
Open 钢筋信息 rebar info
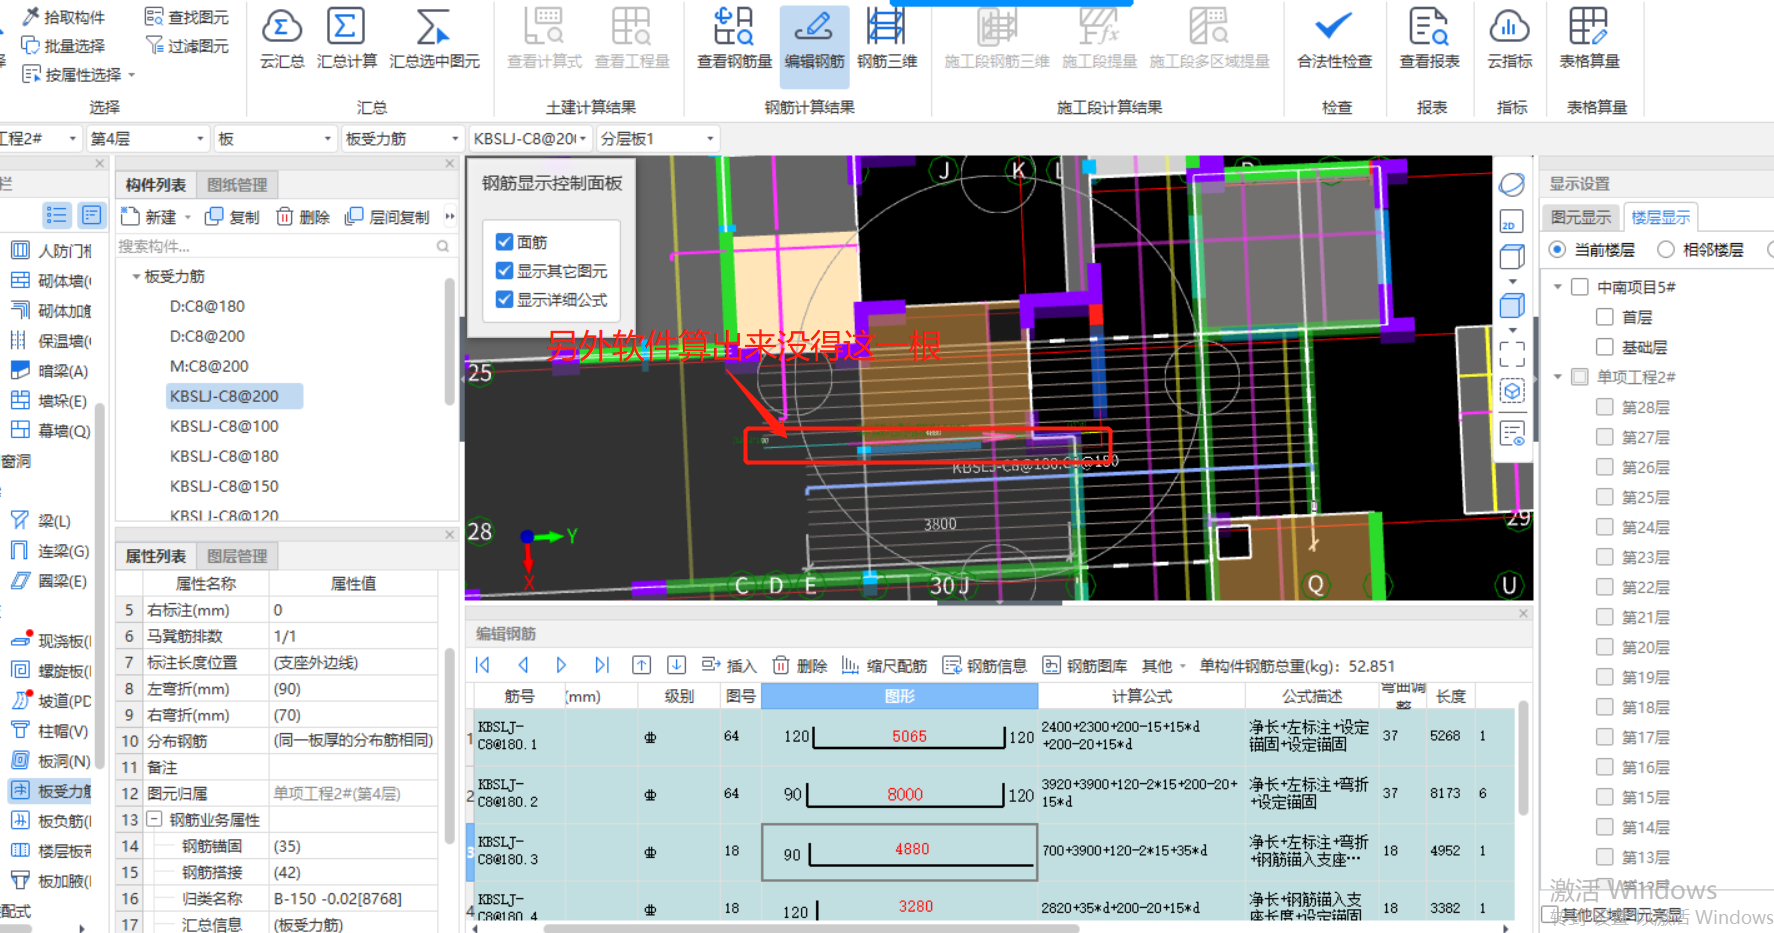point(985,666)
